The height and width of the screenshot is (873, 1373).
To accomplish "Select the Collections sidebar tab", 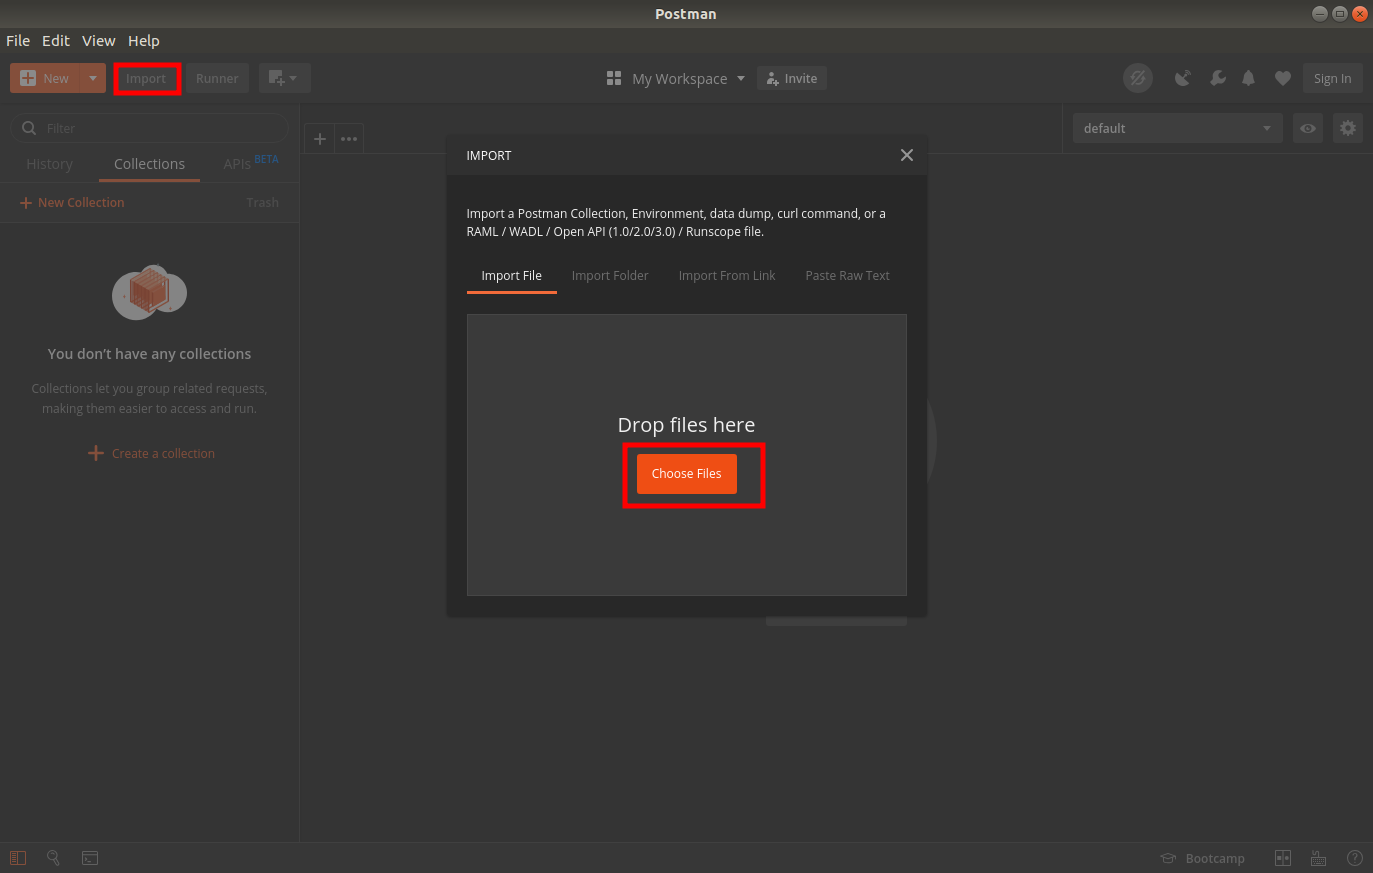I will click(x=149, y=164).
